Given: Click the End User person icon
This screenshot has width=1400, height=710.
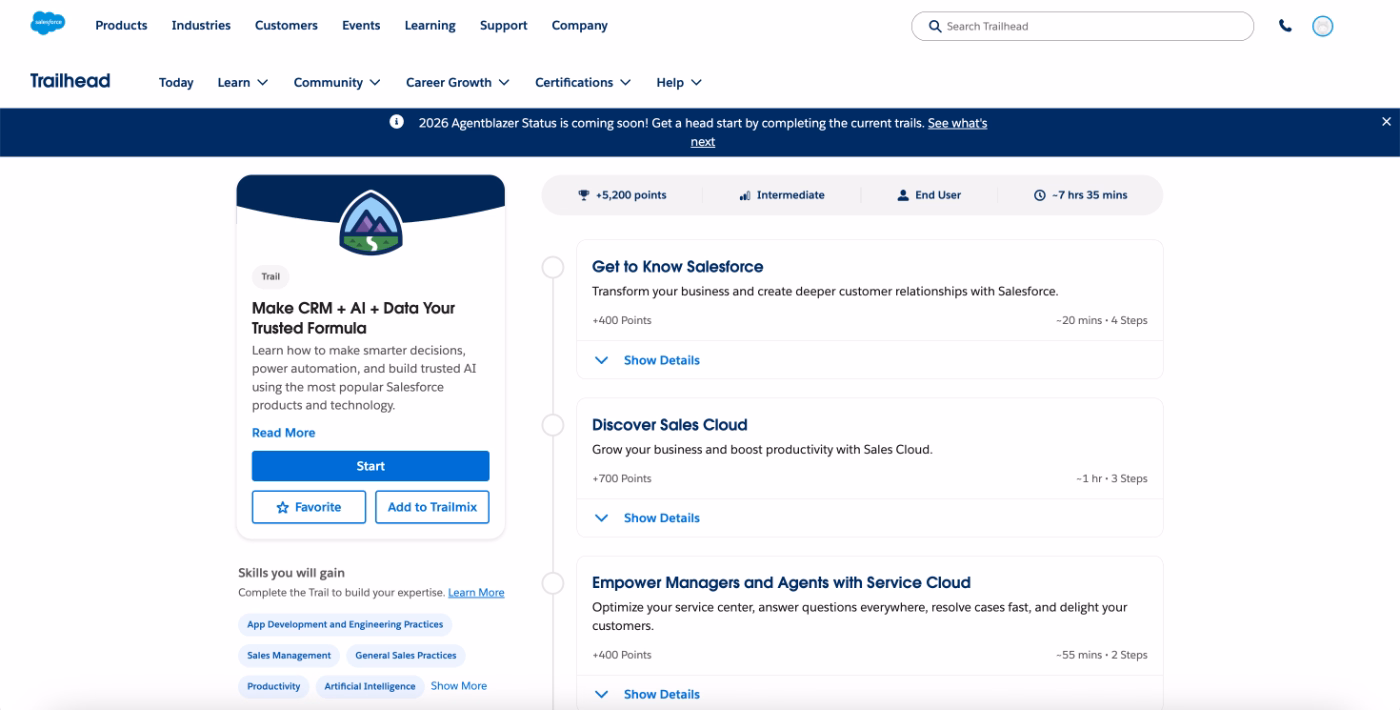Looking at the screenshot, I should coord(903,195).
